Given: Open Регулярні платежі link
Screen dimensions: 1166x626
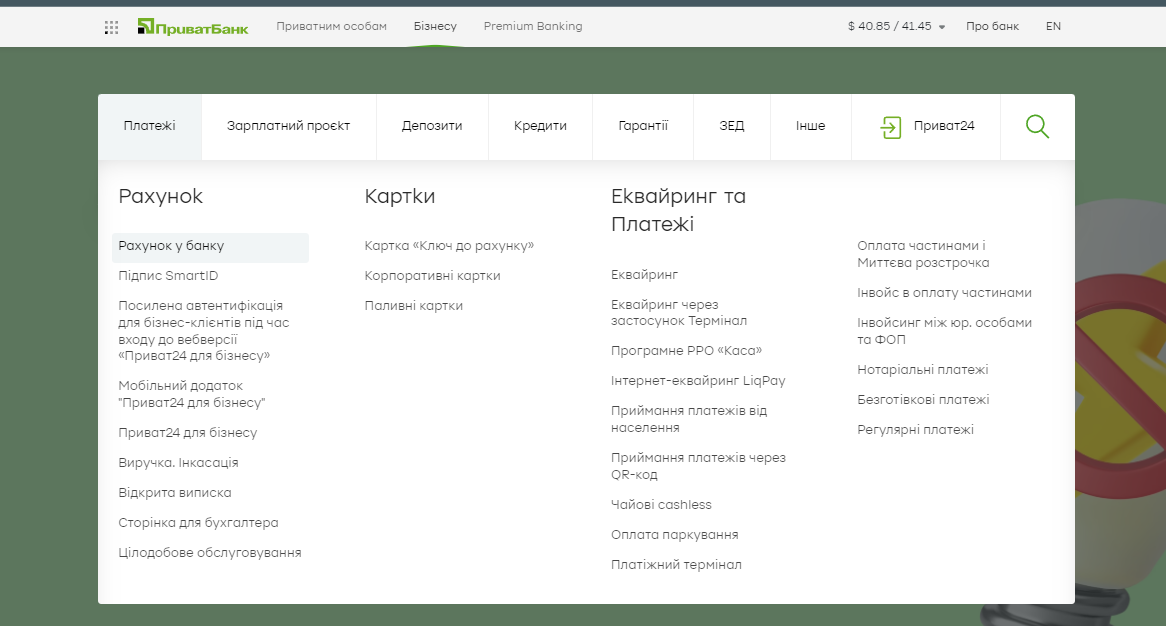Looking at the screenshot, I should click(x=915, y=430).
